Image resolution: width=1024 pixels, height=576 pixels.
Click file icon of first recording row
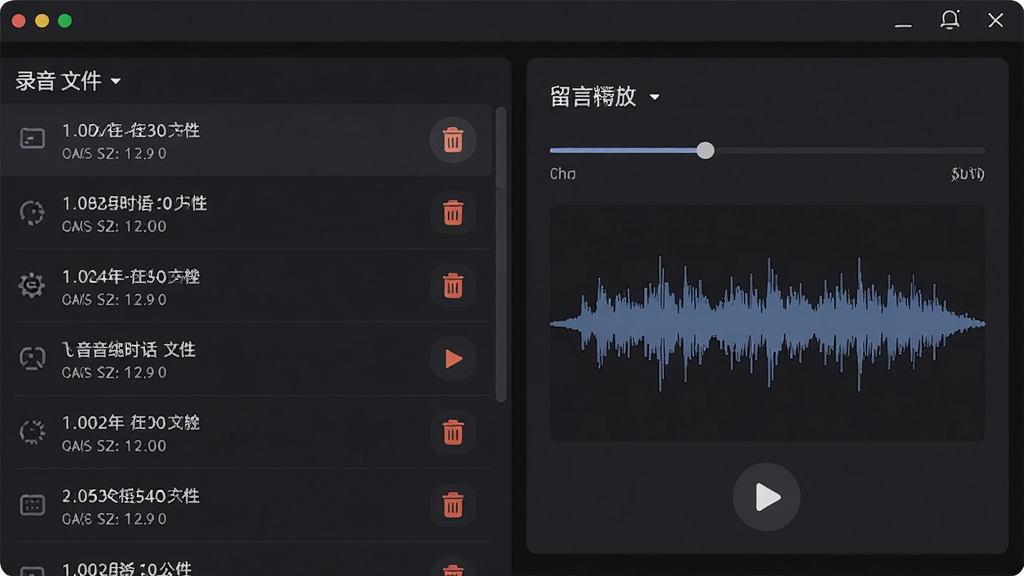(32, 138)
